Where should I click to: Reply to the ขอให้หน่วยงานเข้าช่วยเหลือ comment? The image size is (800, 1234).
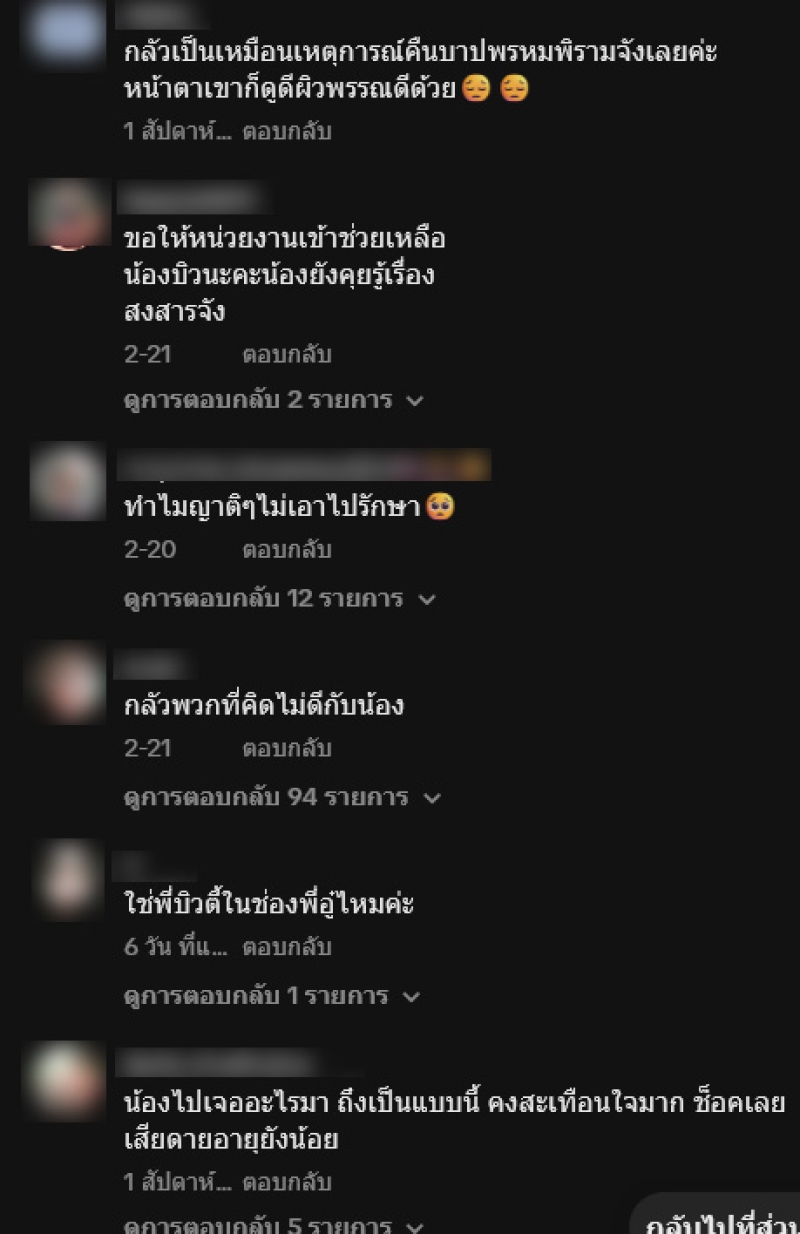coord(287,354)
